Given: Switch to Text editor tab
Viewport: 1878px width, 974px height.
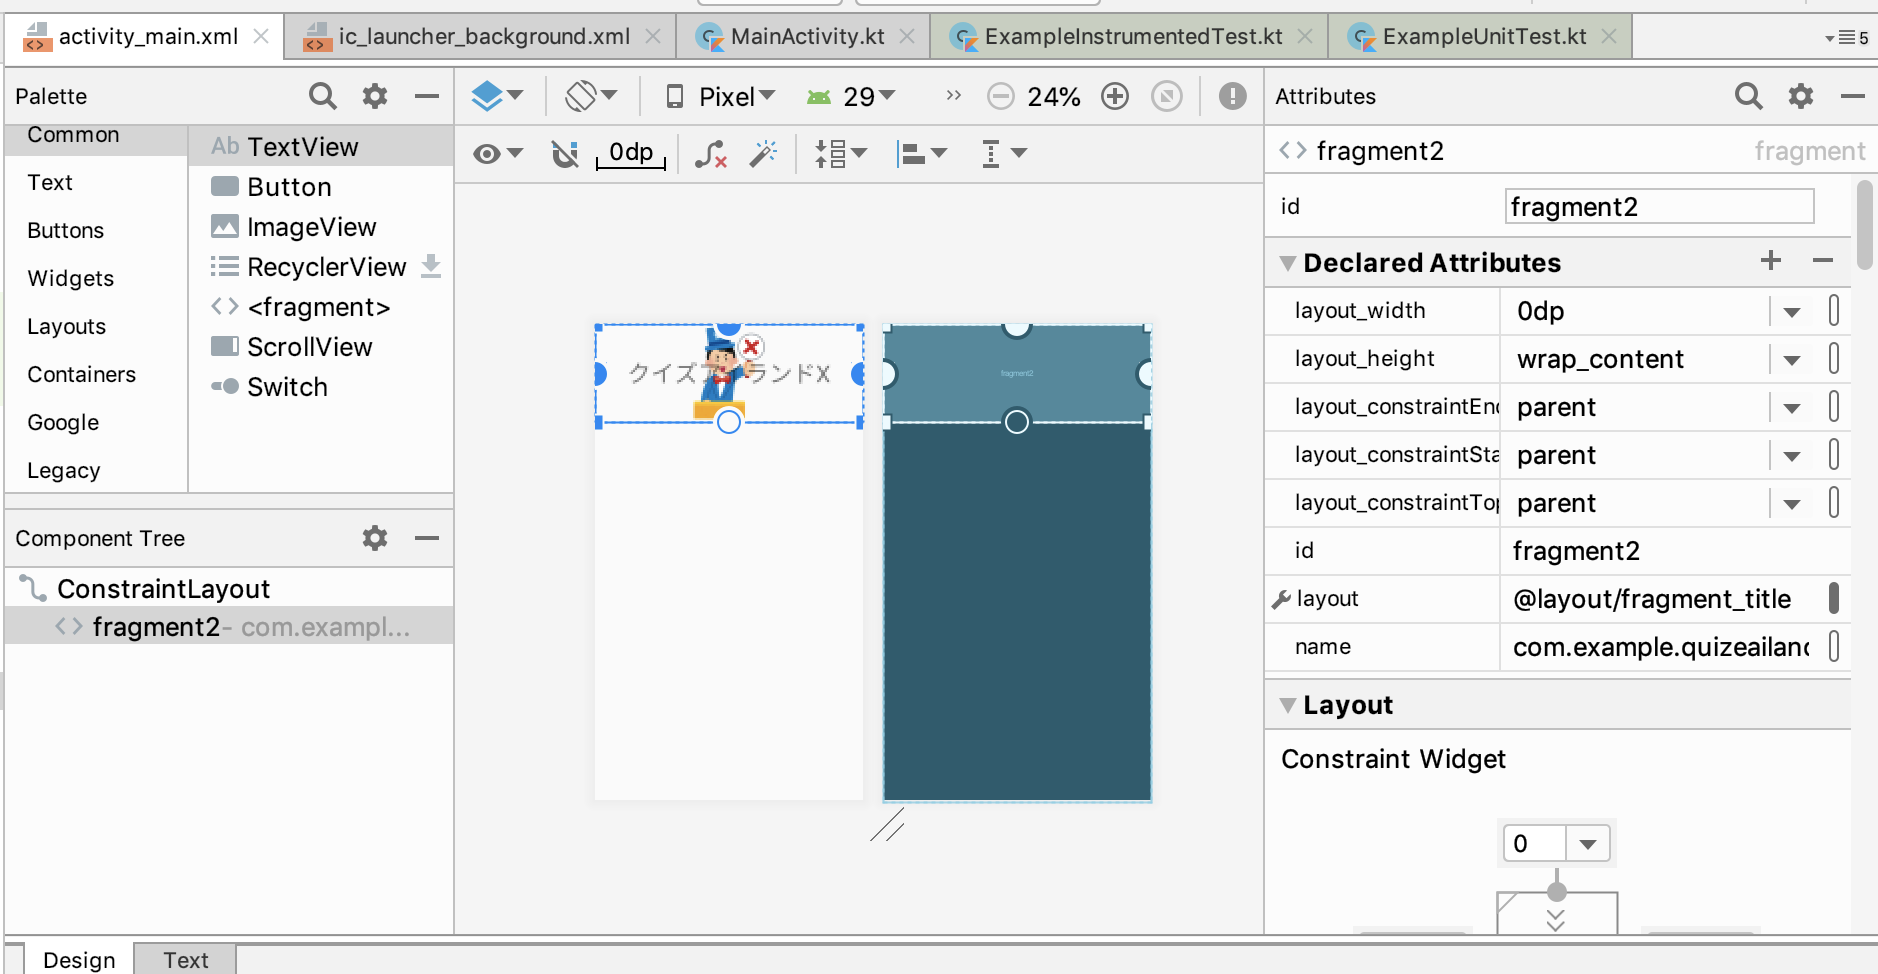Looking at the screenshot, I should point(186,960).
